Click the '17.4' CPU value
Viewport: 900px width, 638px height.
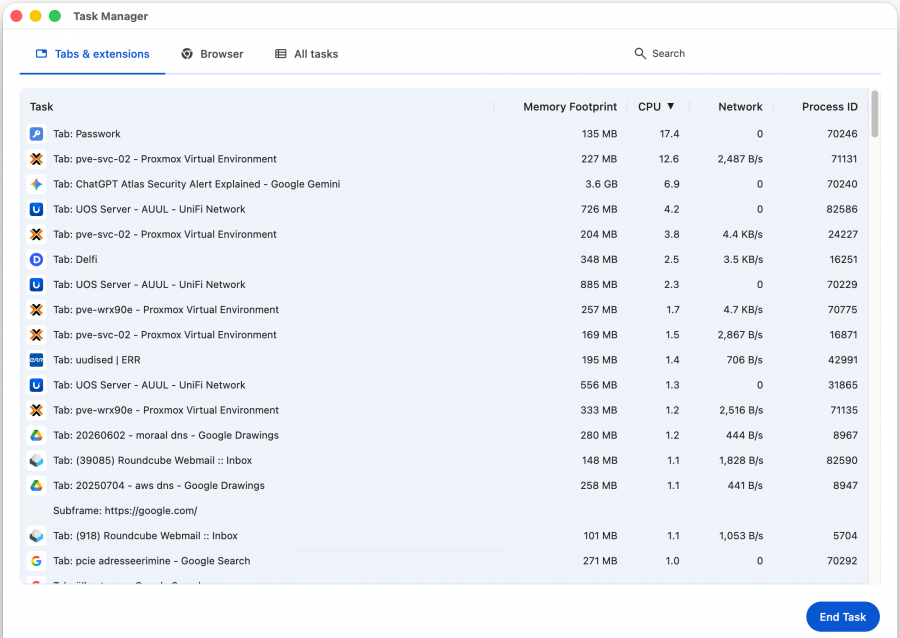click(669, 134)
